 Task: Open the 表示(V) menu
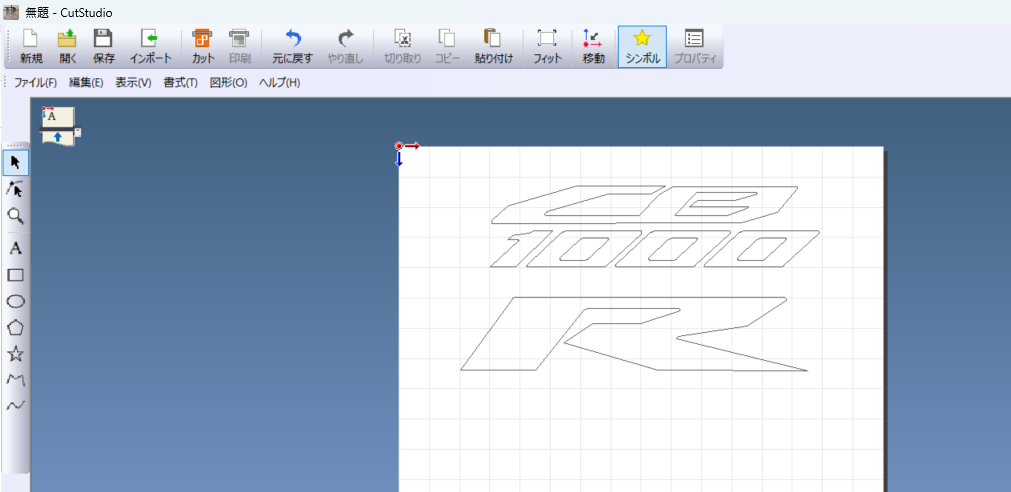(133, 83)
